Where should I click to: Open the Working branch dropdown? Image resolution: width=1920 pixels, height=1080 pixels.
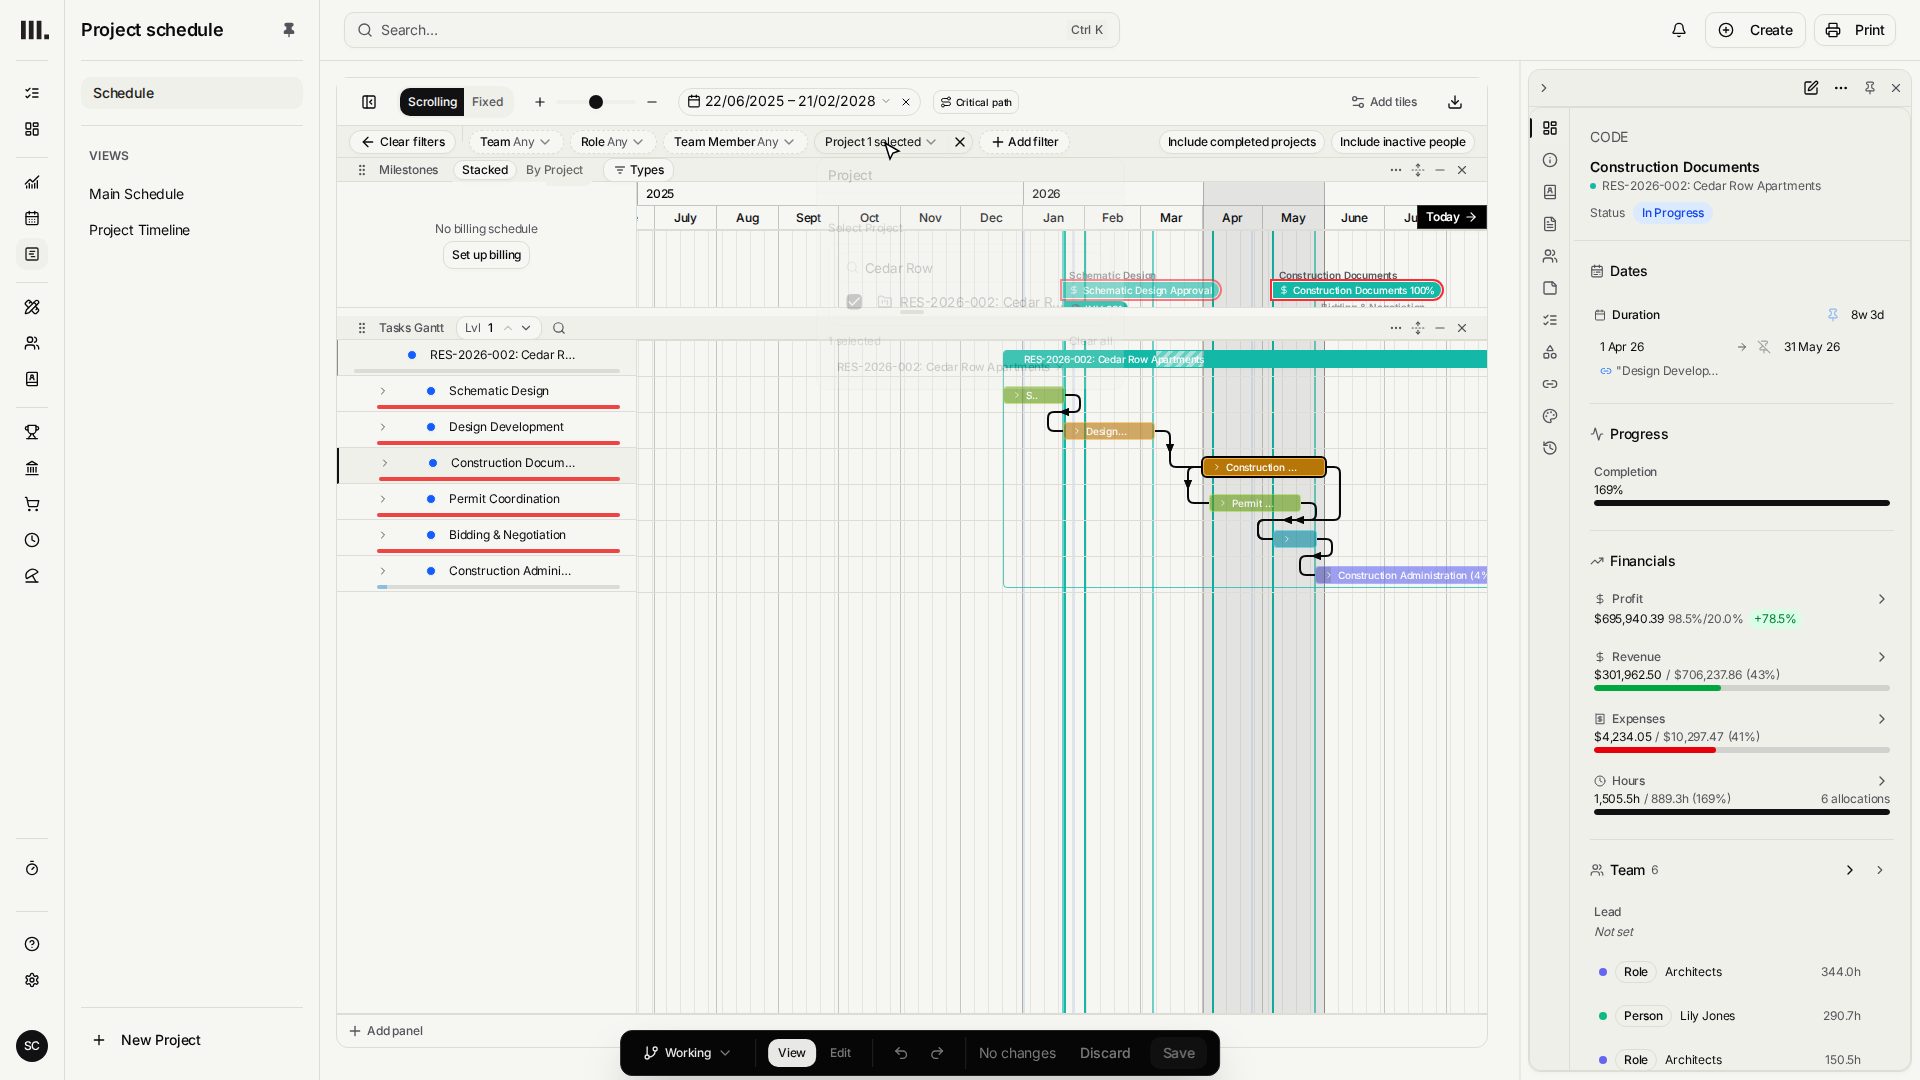688,1053
